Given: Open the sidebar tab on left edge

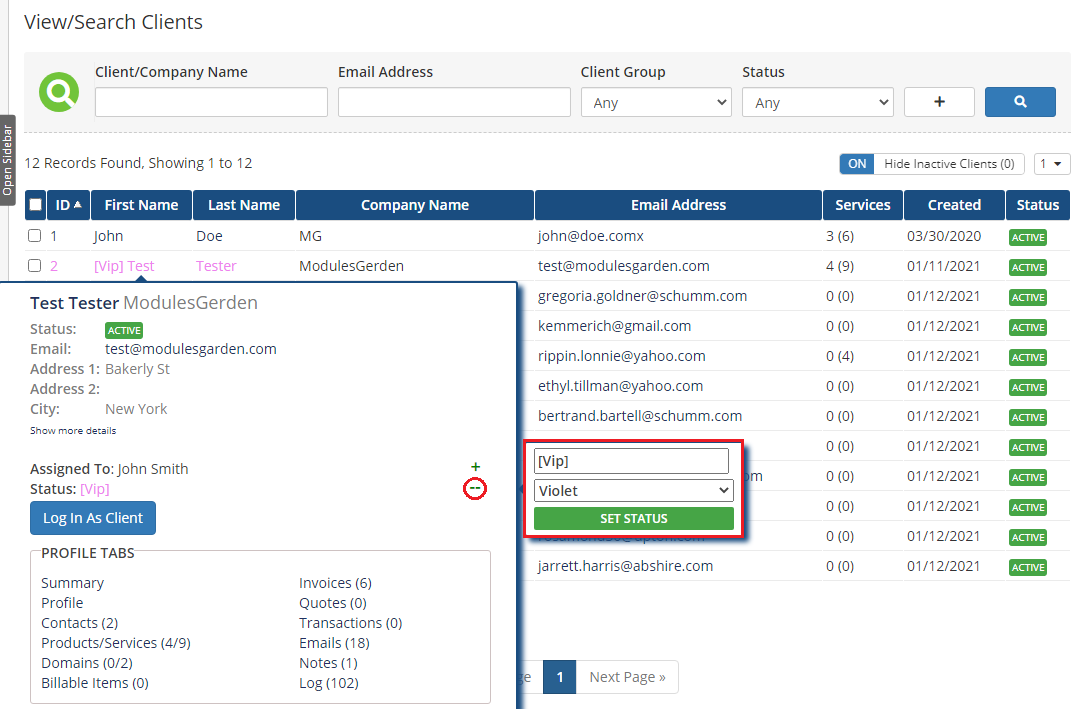Looking at the screenshot, I should pos(8,160).
